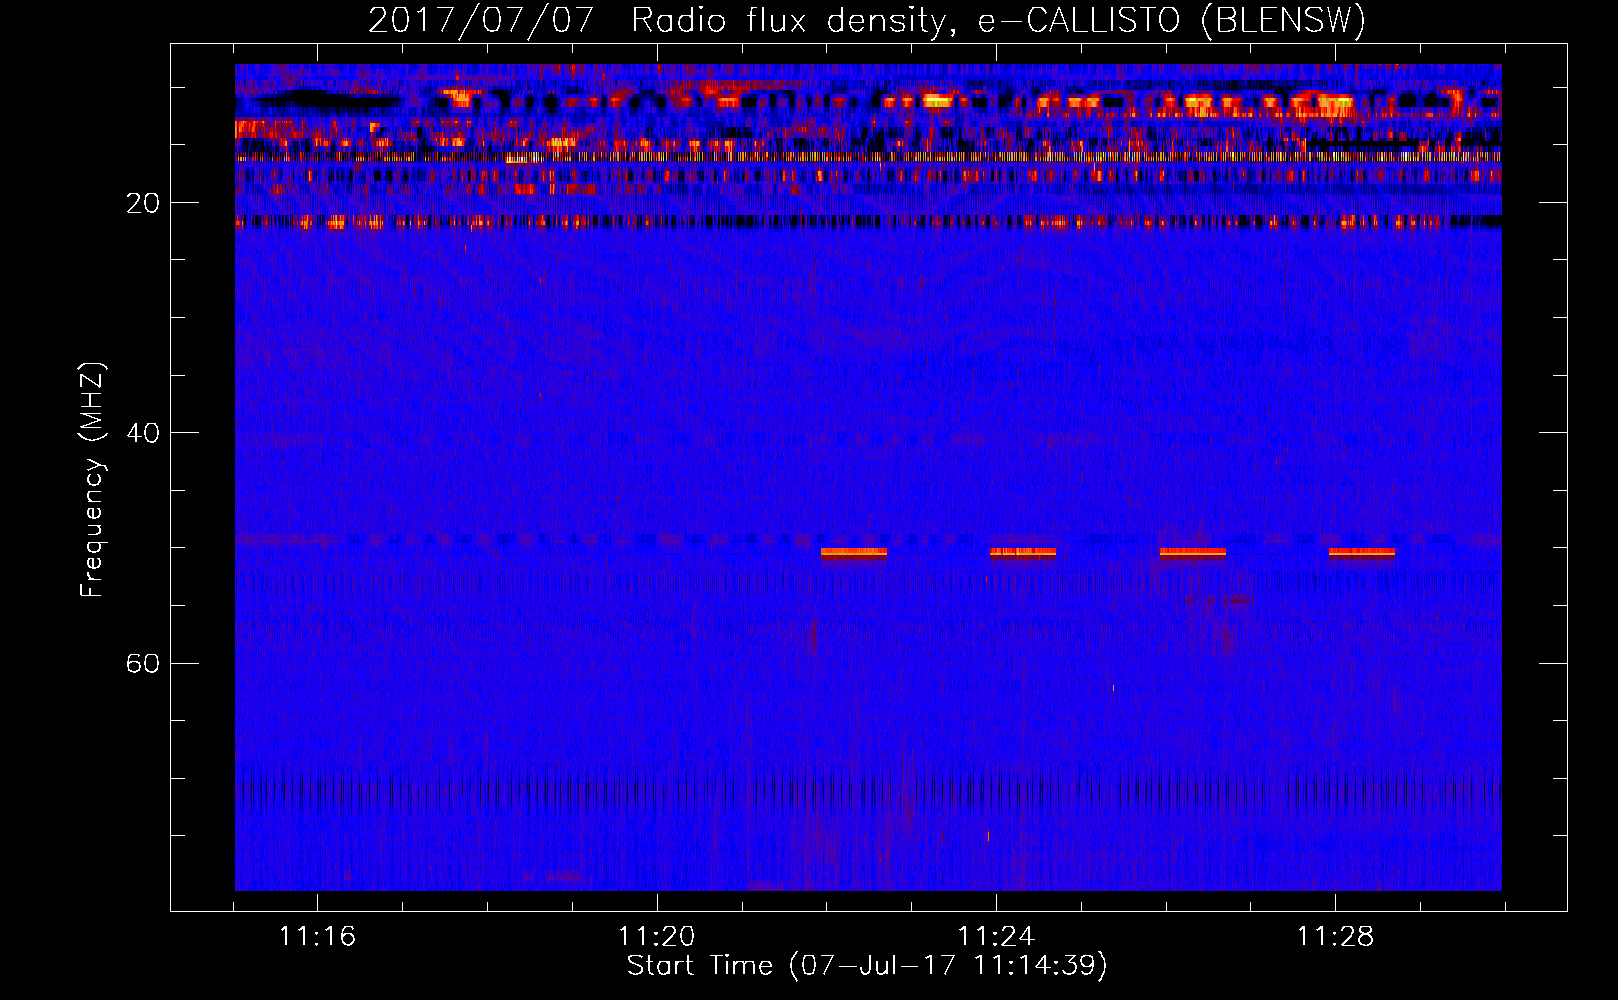Click the first red burst segment near 11:22
Viewport: 1618px width, 1000px height.
854,552
